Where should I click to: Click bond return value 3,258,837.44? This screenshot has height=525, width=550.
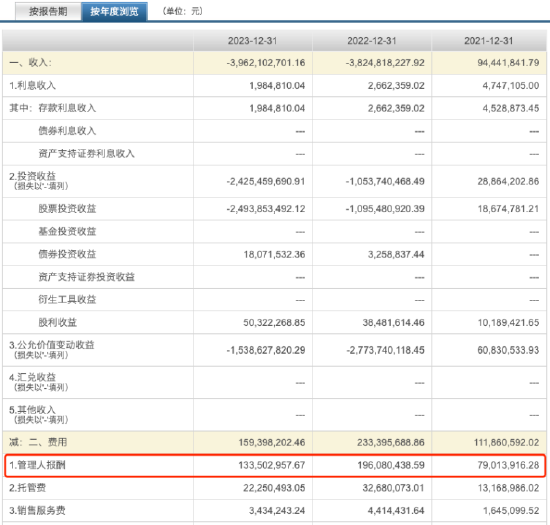click(x=396, y=254)
